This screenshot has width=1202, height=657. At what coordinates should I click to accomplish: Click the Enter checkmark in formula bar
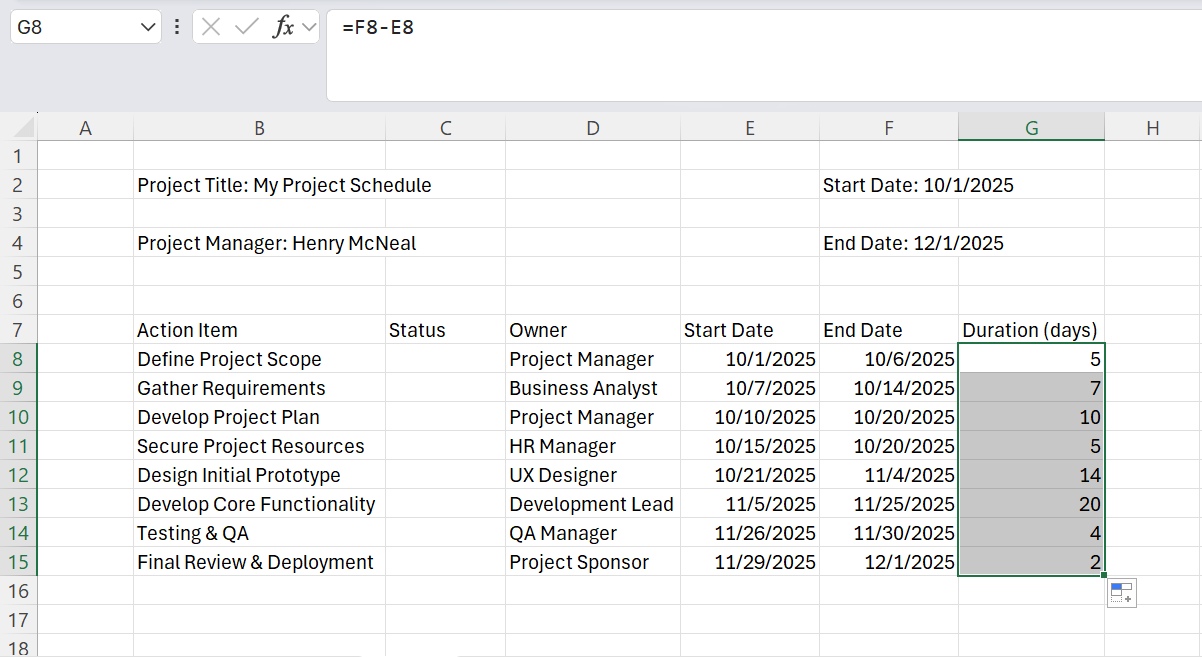(x=246, y=27)
